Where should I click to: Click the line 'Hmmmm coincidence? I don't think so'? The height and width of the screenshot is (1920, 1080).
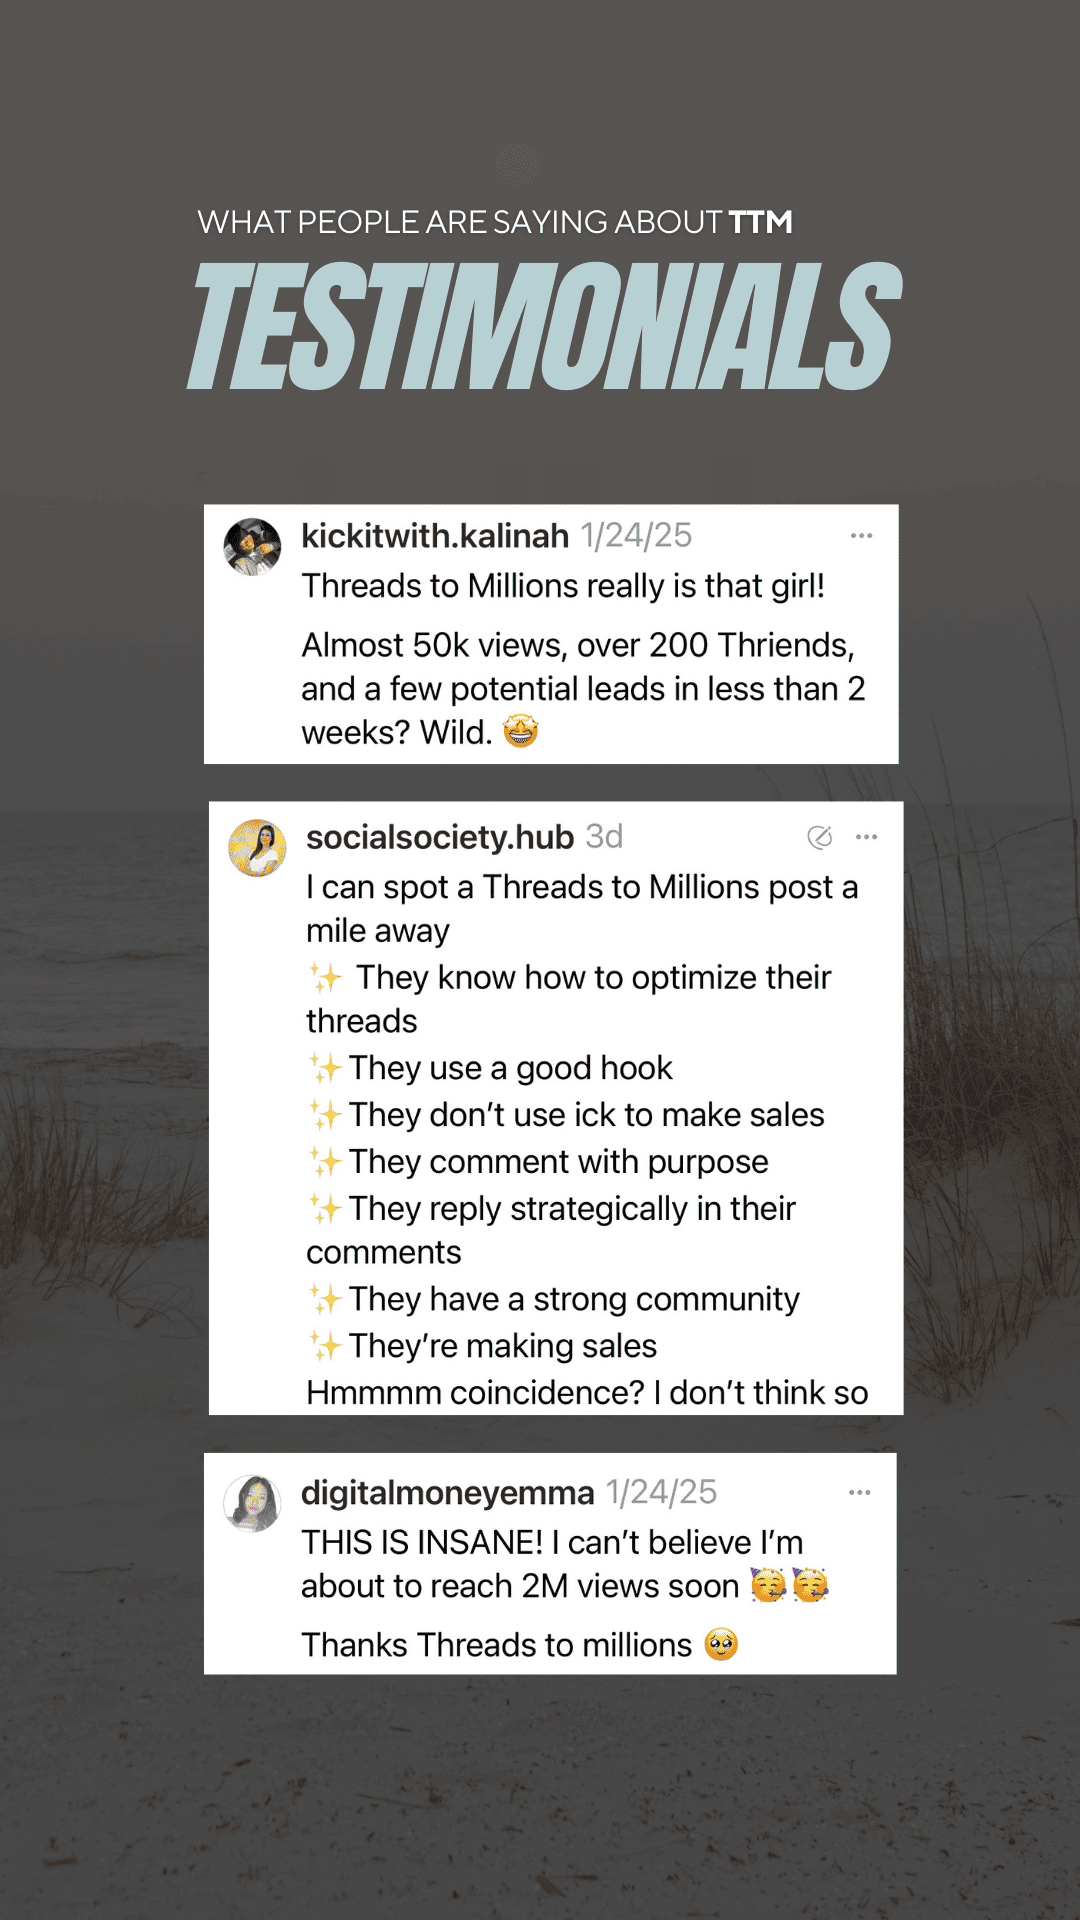(585, 1392)
